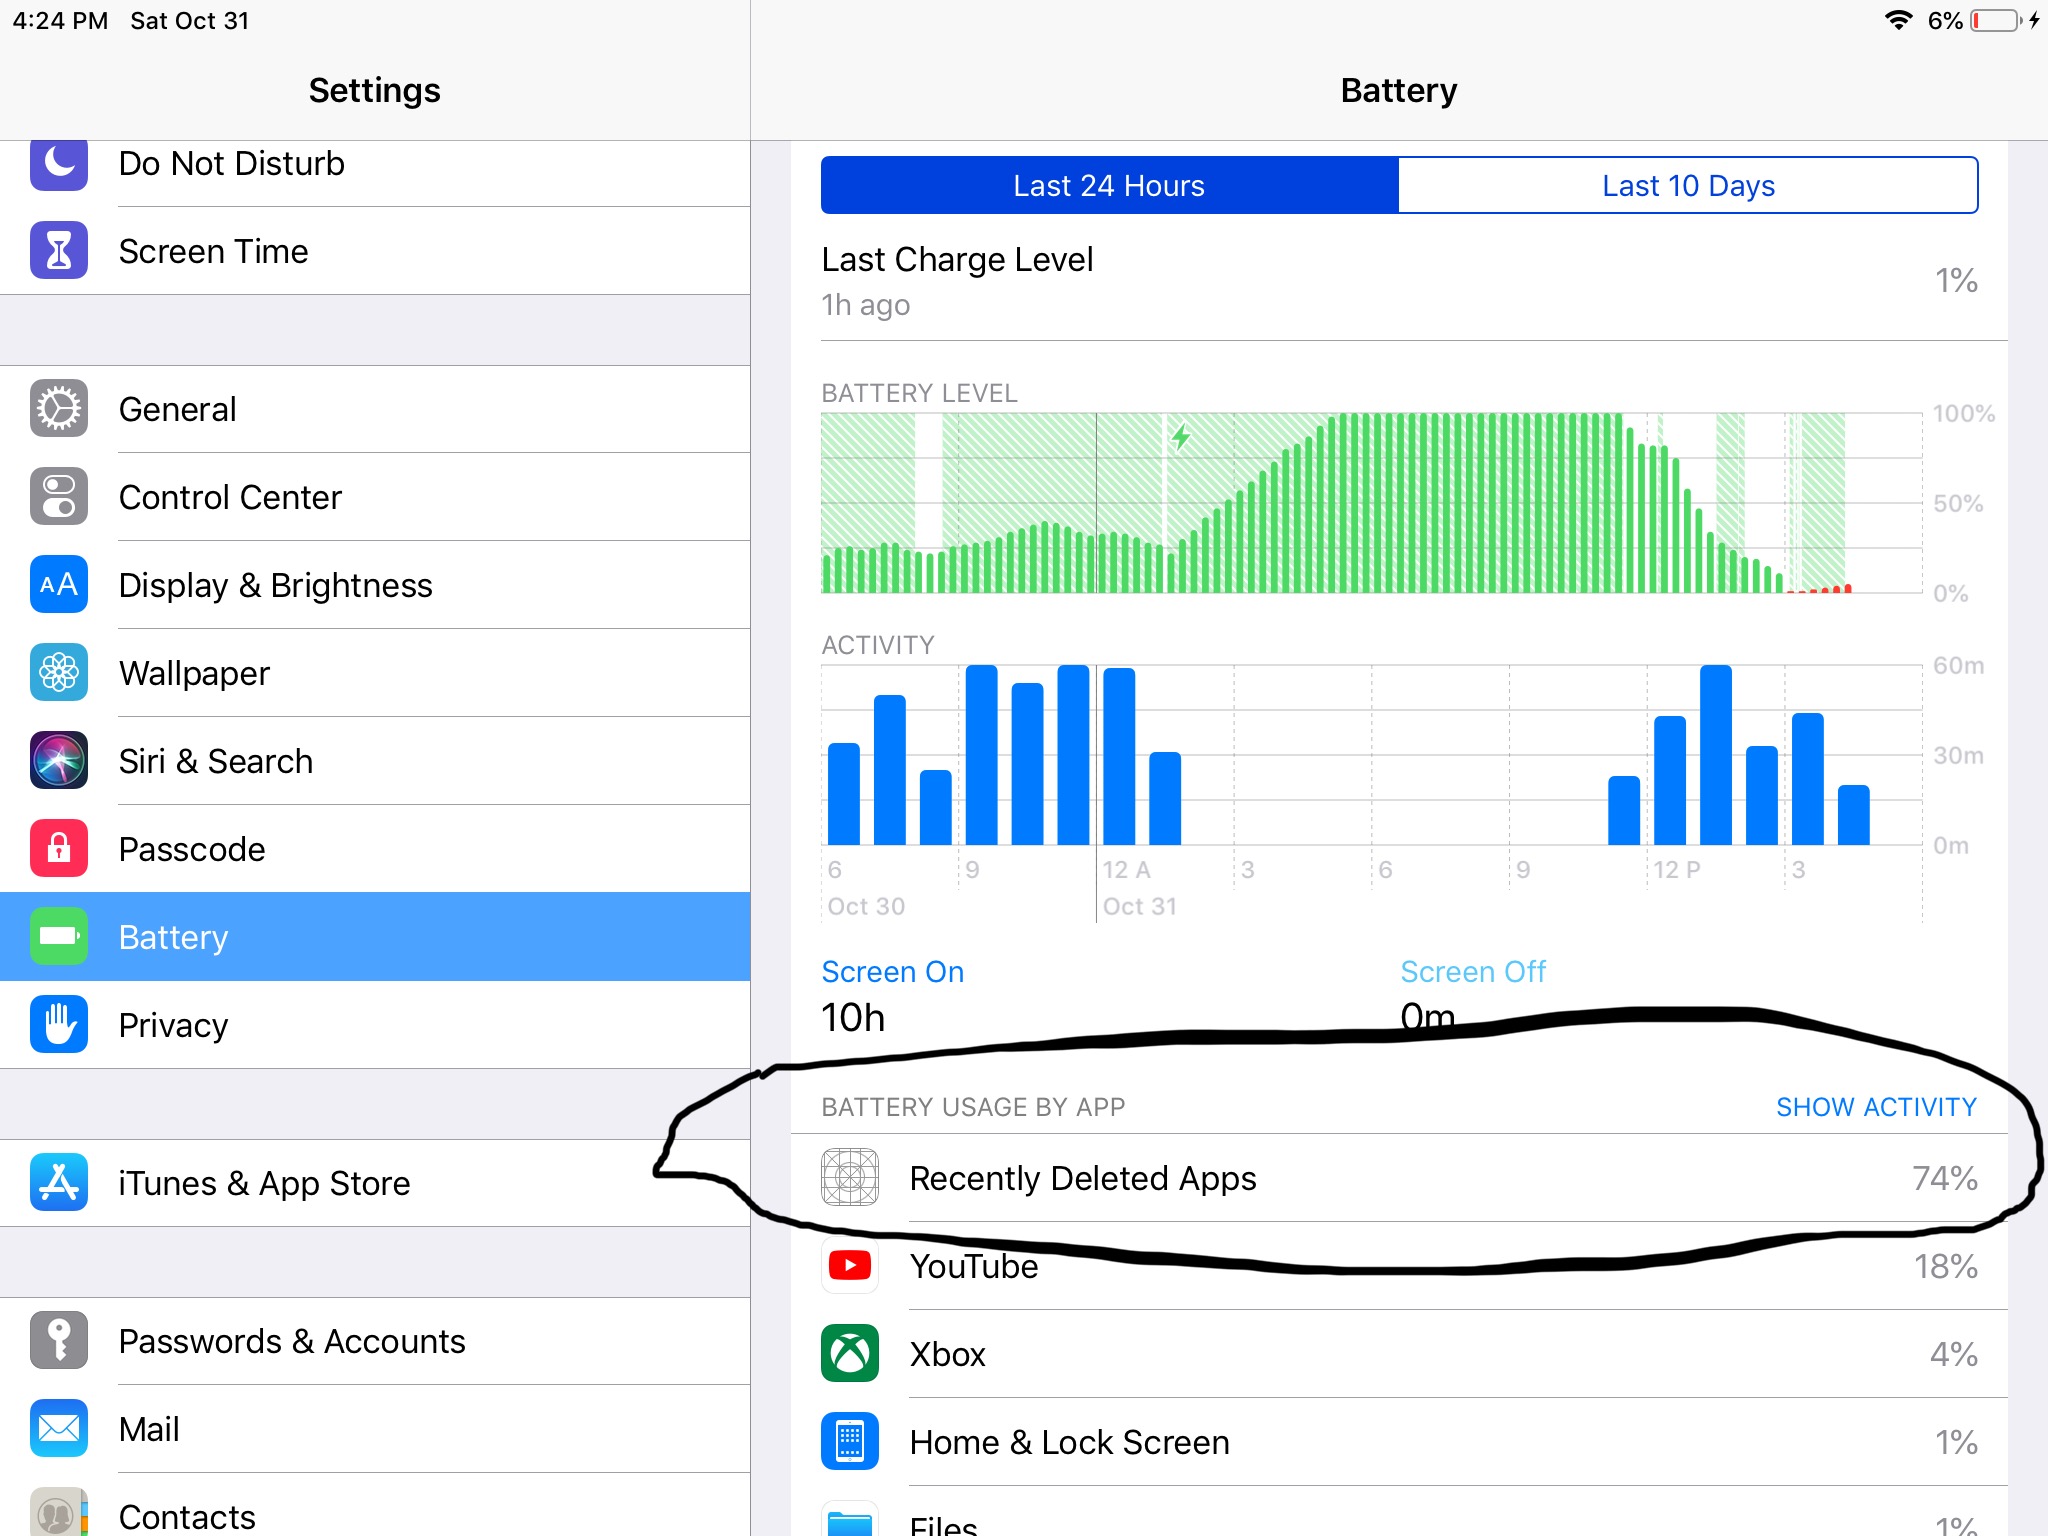This screenshot has height=1536, width=2048.
Task: Tap the green Xbox app icon
Action: pyautogui.click(x=850, y=1354)
